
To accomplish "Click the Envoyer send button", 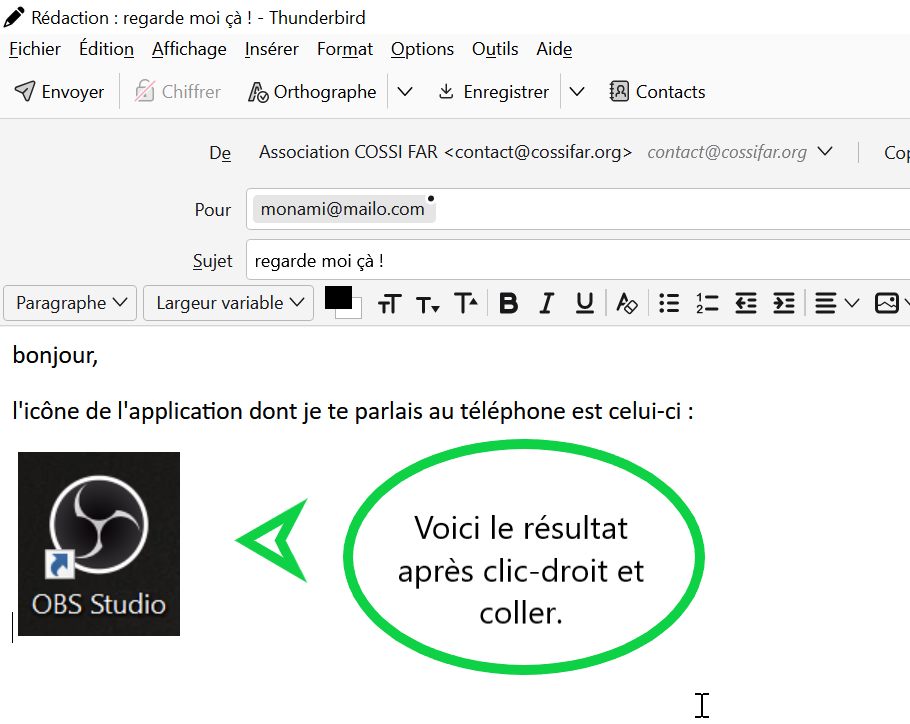I will [59, 92].
